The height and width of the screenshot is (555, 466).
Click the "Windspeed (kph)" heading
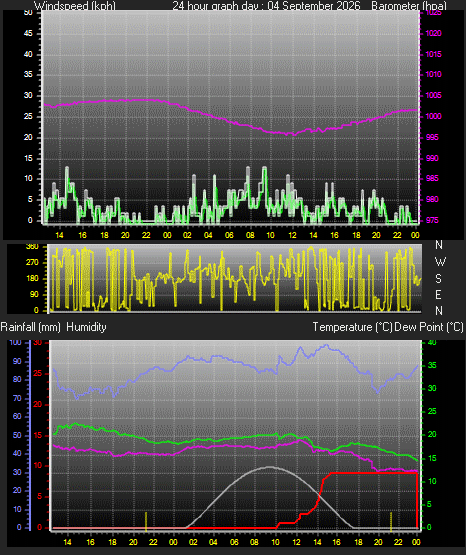(x=75, y=6)
